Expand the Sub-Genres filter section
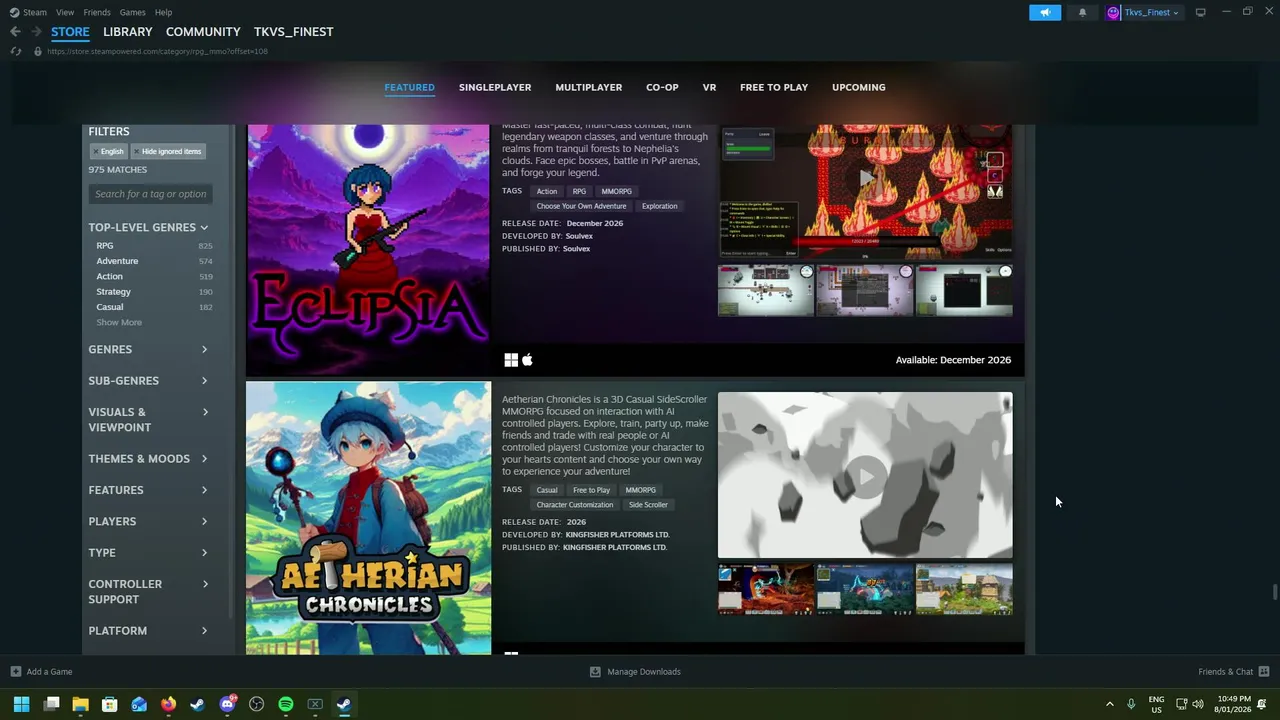This screenshot has height=720, width=1280. (x=148, y=380)
